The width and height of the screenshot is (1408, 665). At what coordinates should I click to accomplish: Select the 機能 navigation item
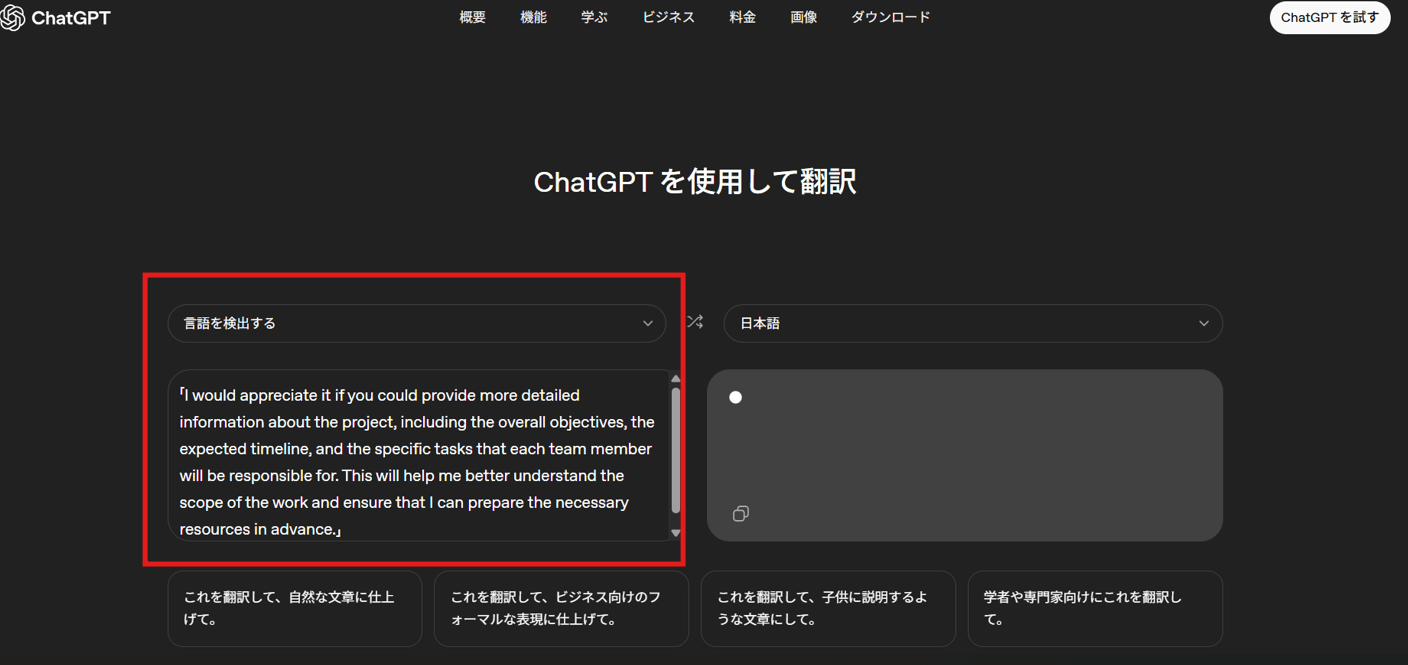pos(533,17)
